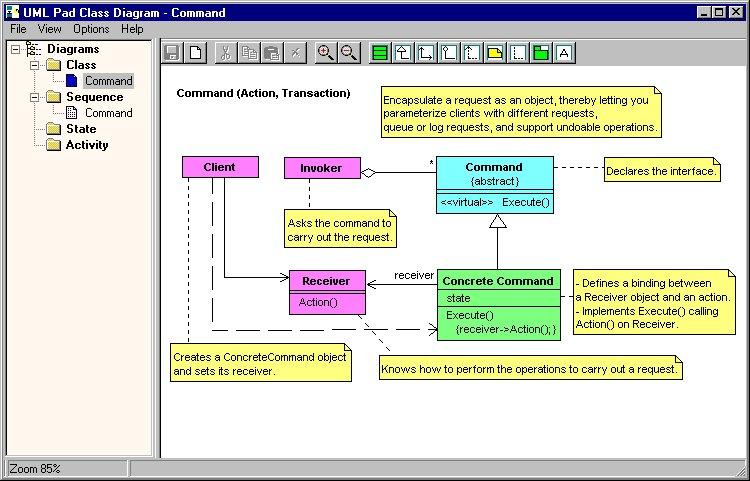Select the Association arrow tool
Screen dimensions: 750x481
[x=426, y=53]
